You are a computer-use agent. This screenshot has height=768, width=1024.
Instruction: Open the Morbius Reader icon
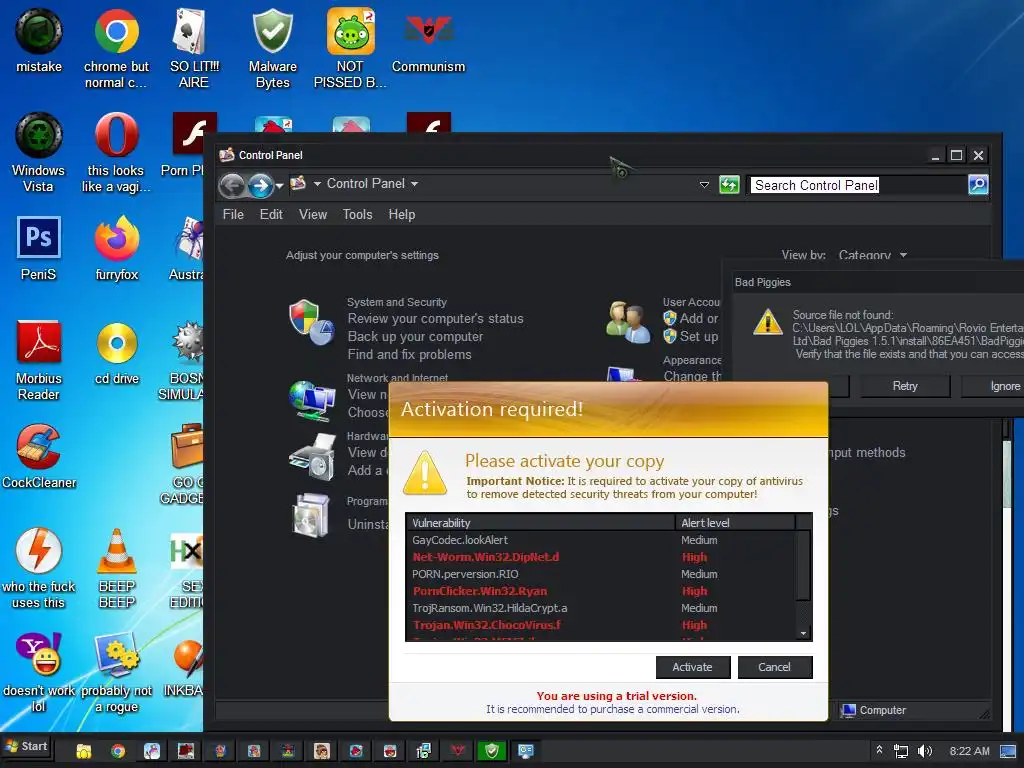[x=39, y=360]
